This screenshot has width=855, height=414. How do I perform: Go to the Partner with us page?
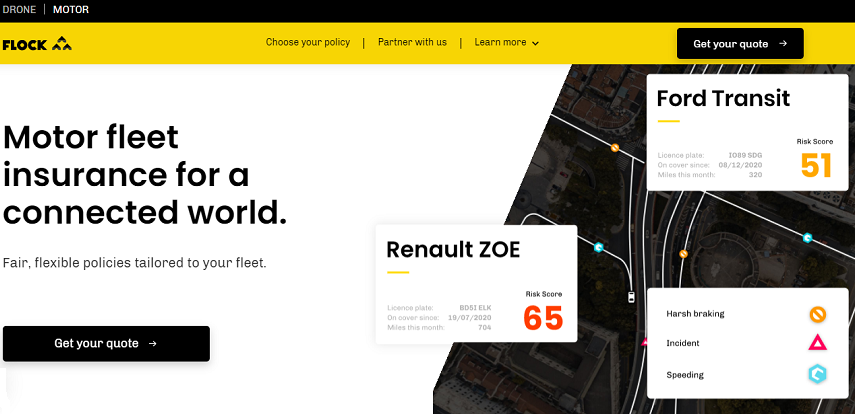pyautogui.click(x=412, y=43)
